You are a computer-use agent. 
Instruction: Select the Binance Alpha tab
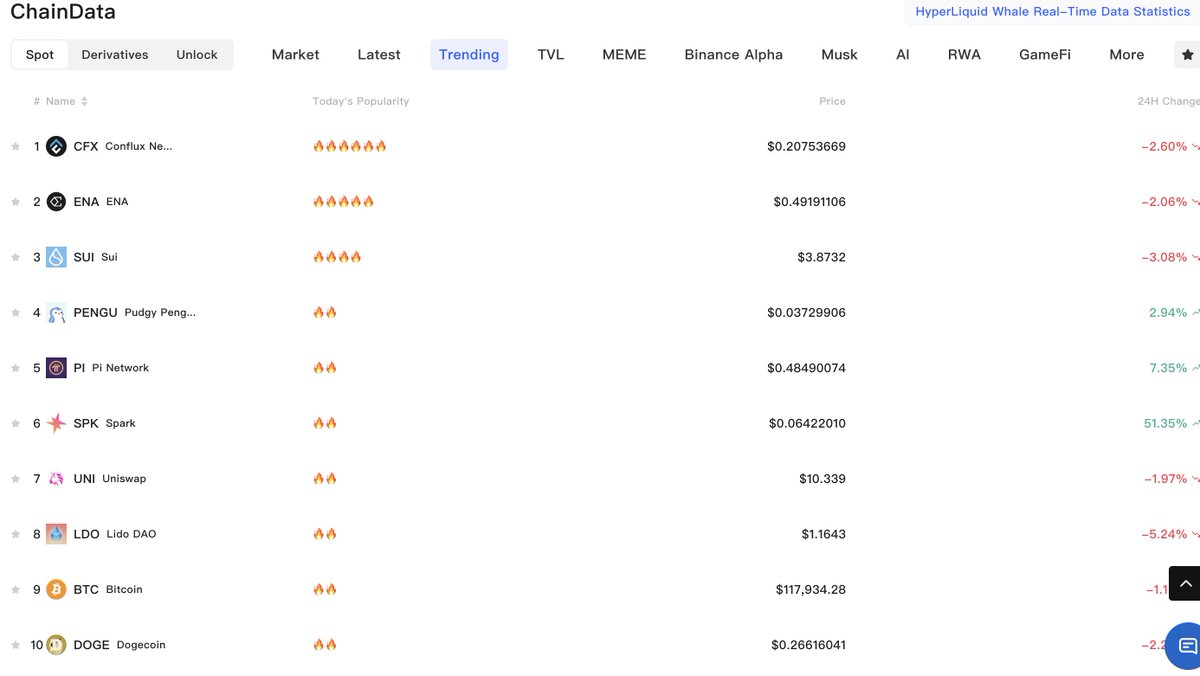(734, 55)
